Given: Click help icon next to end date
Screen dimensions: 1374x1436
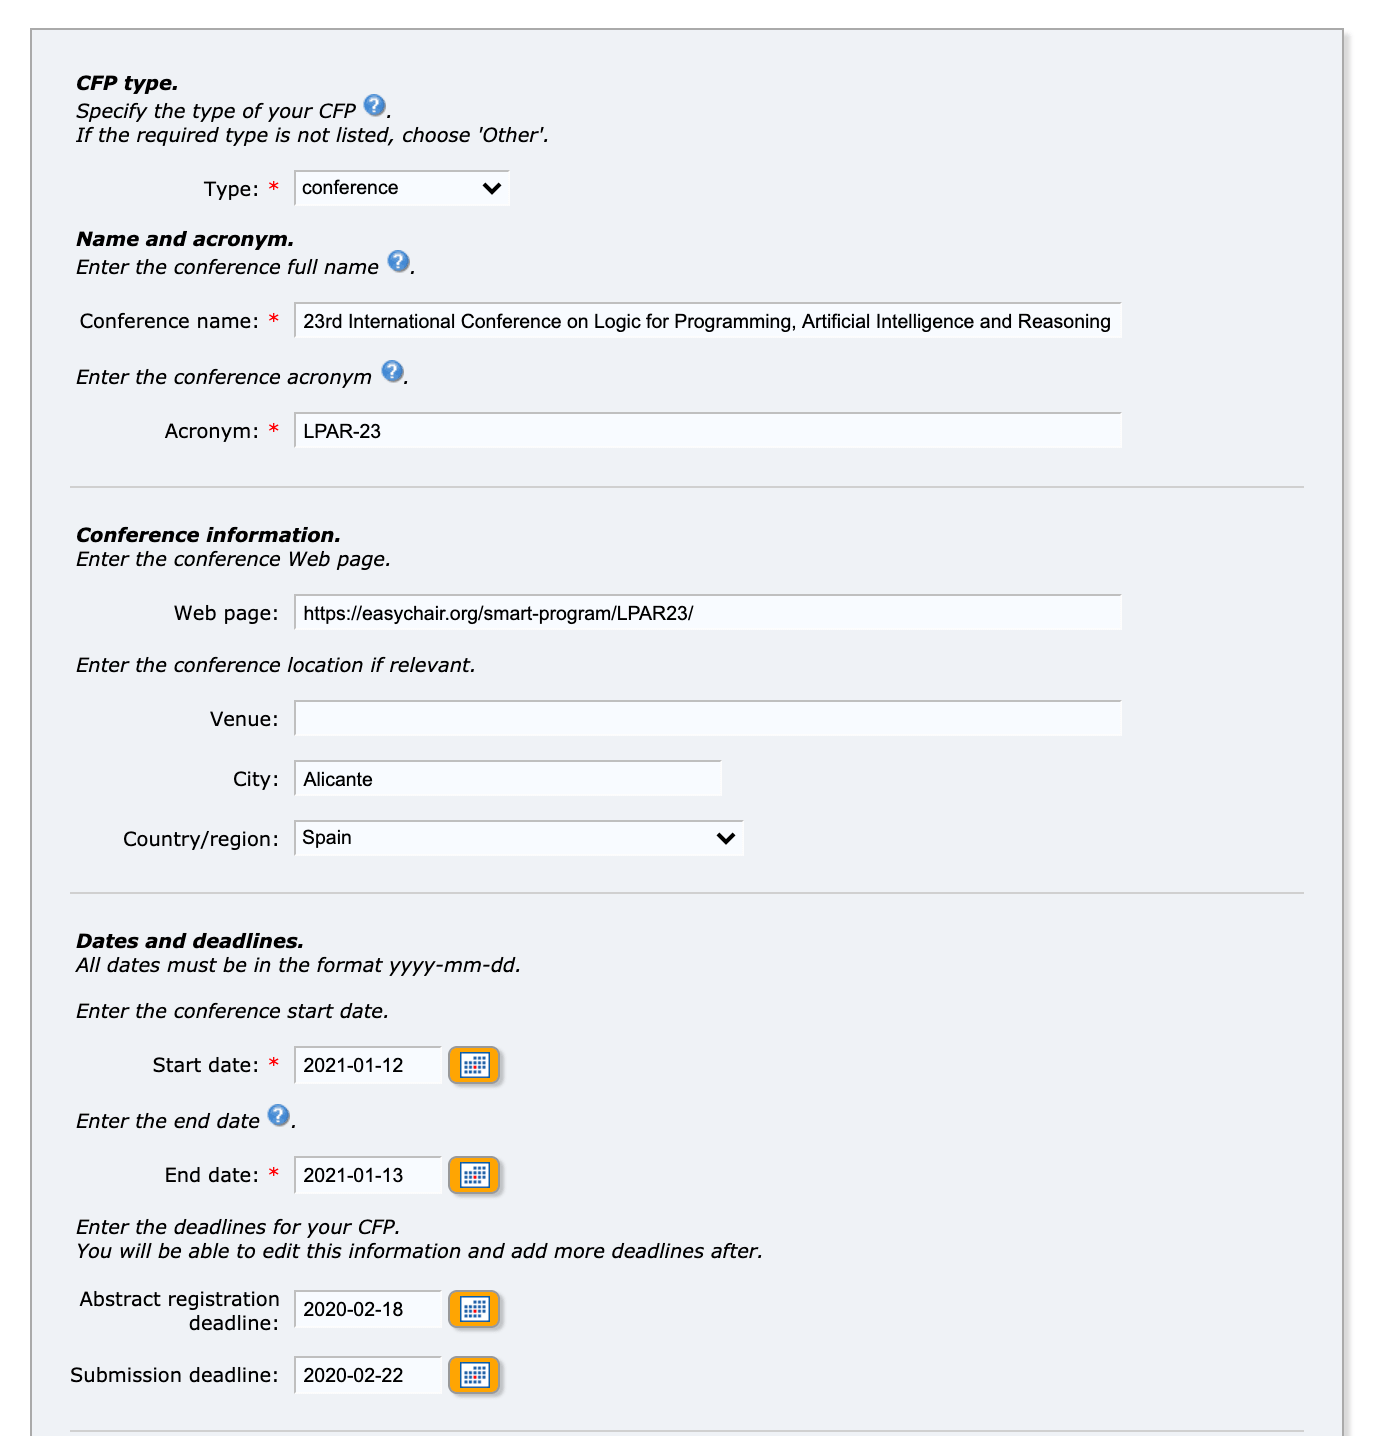Looking at the screenshot, I should 279,1115.
